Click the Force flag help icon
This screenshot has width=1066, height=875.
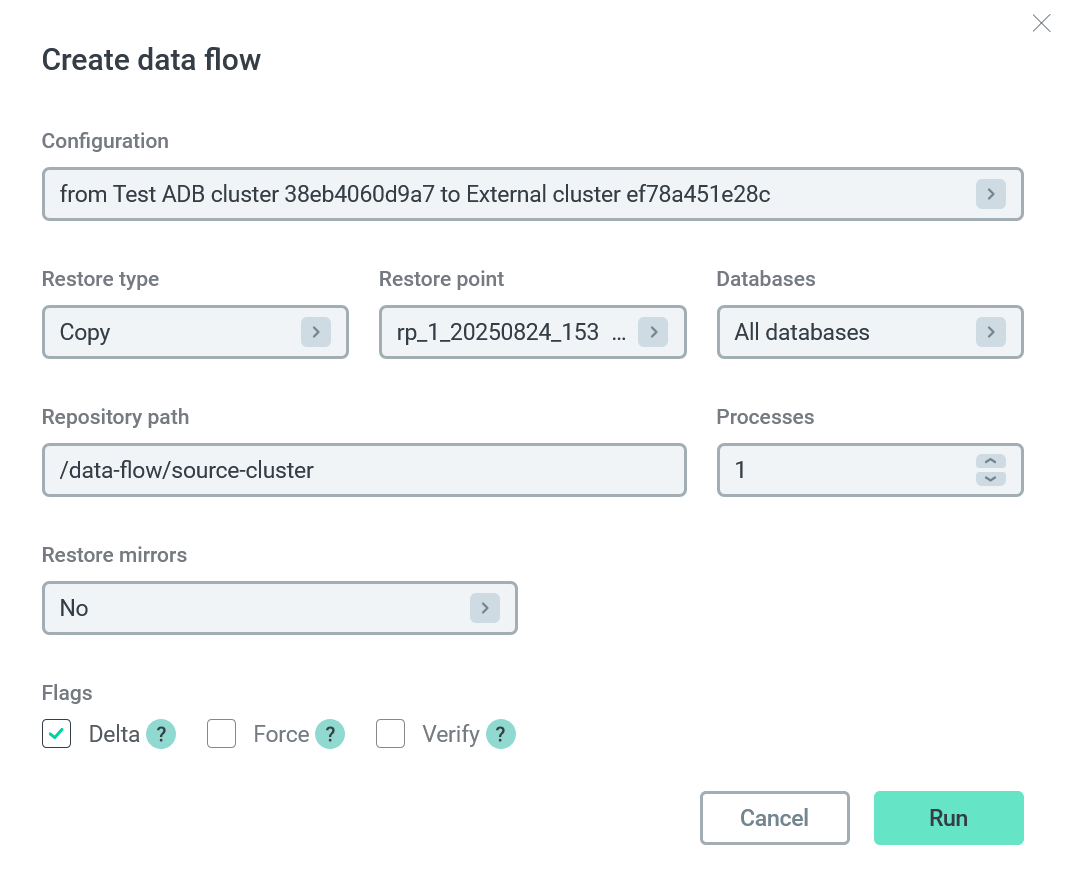330,734
